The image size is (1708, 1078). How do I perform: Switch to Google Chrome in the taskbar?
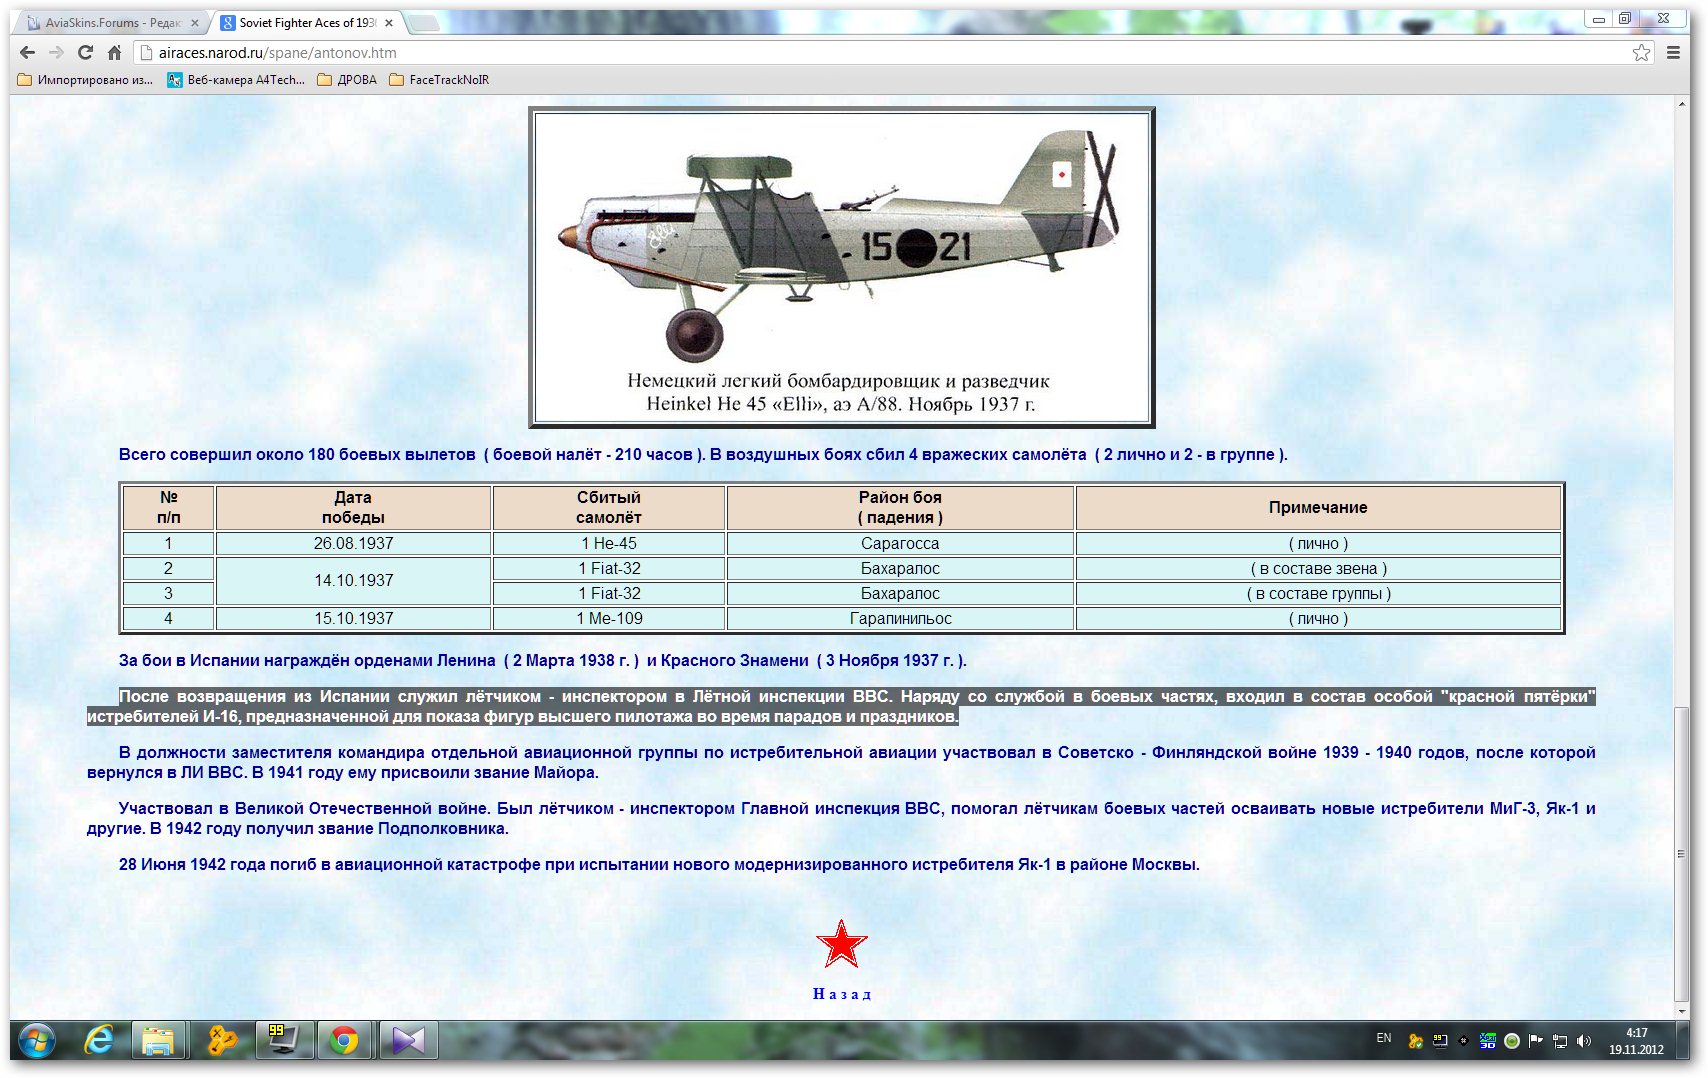345,1041
